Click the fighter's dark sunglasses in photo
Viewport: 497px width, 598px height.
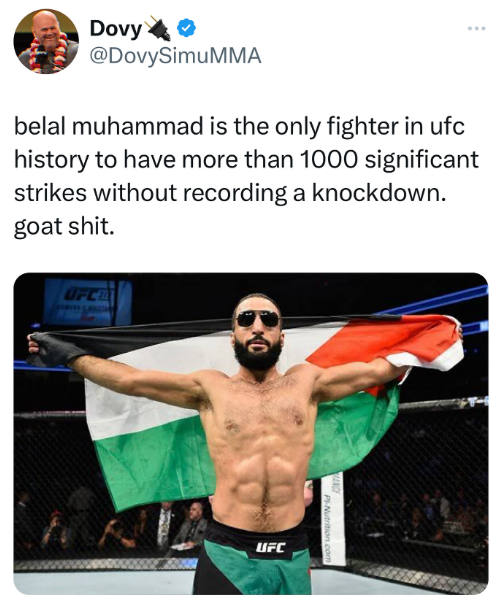[257, 319]
